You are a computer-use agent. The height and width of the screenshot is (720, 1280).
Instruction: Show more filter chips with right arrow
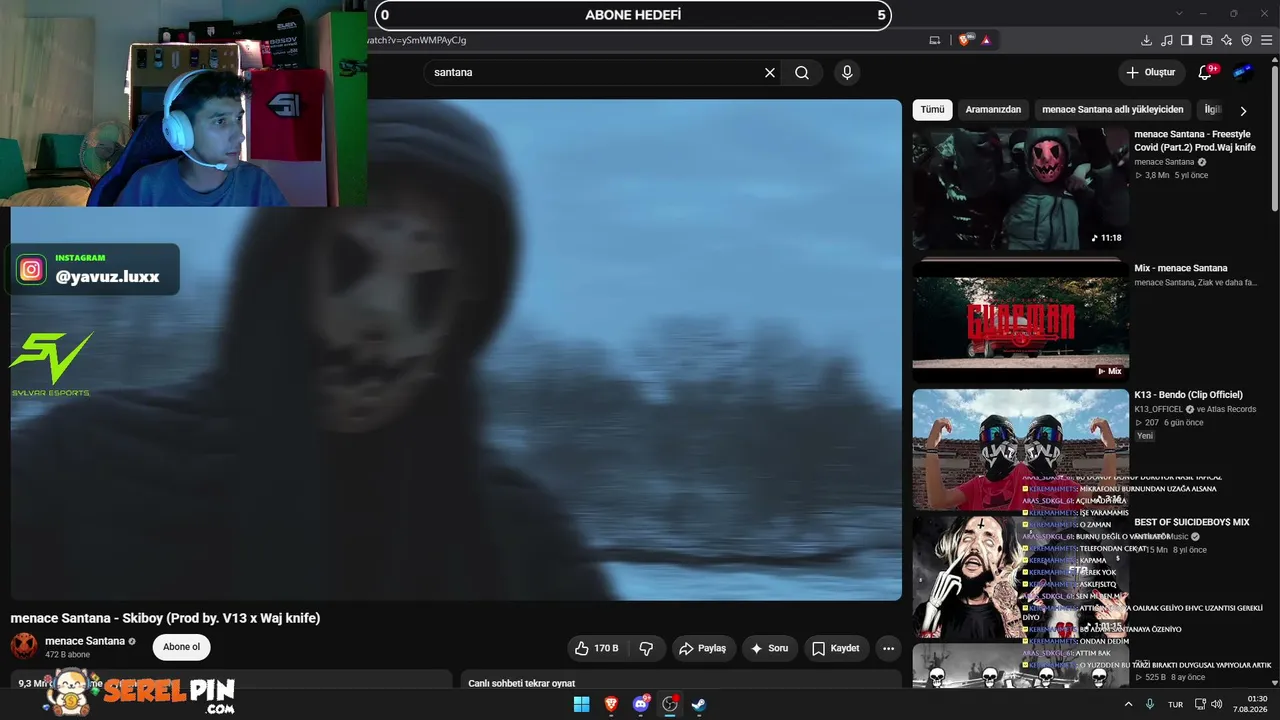coord(1243,111)
